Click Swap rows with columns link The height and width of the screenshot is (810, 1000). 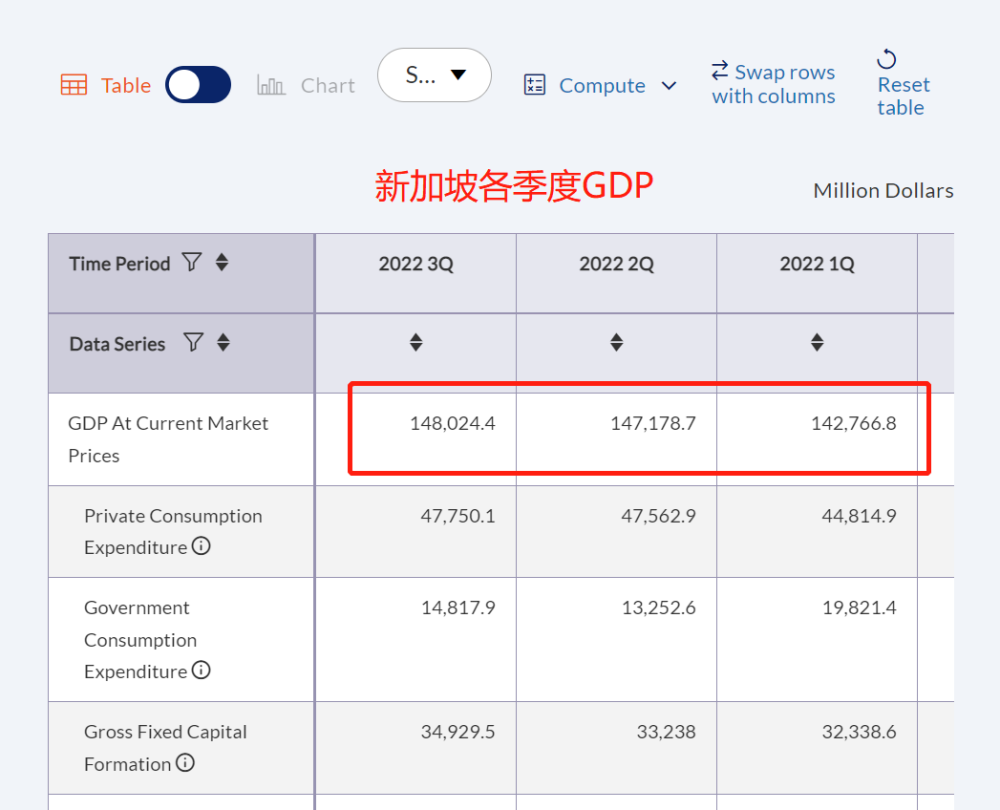pos(773,84)
